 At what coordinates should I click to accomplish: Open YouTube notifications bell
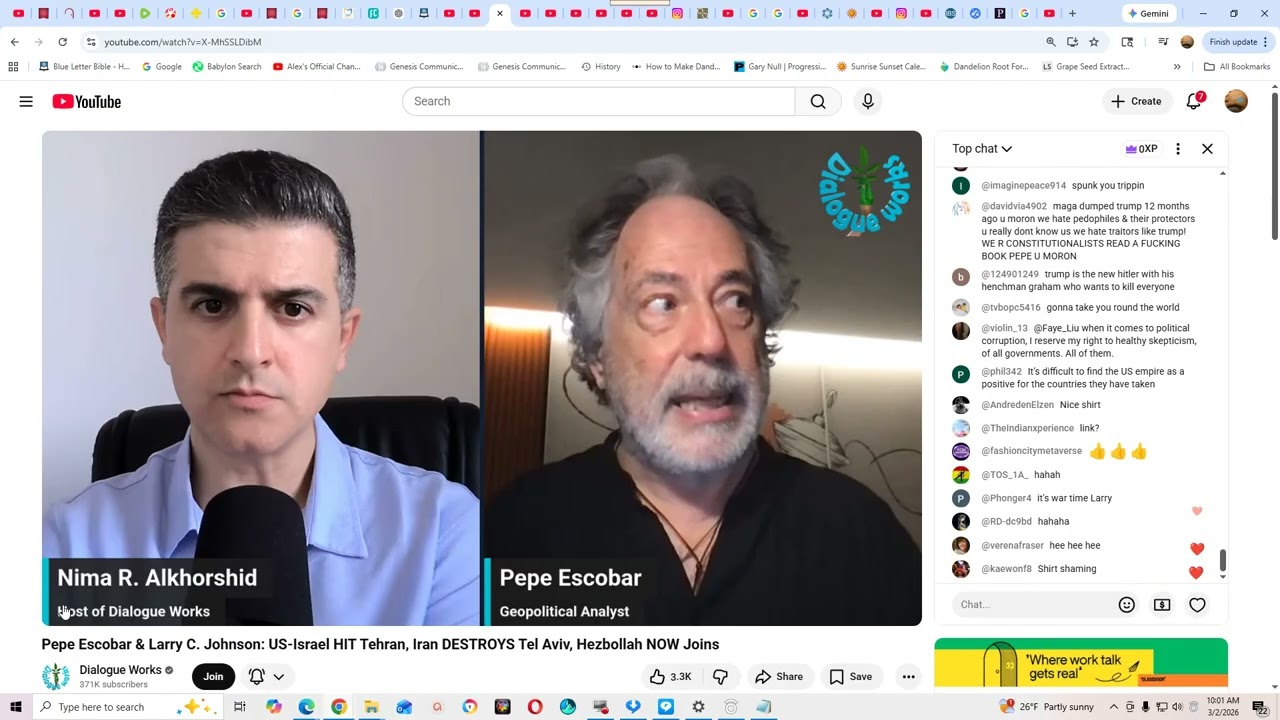click(1194, 101)
